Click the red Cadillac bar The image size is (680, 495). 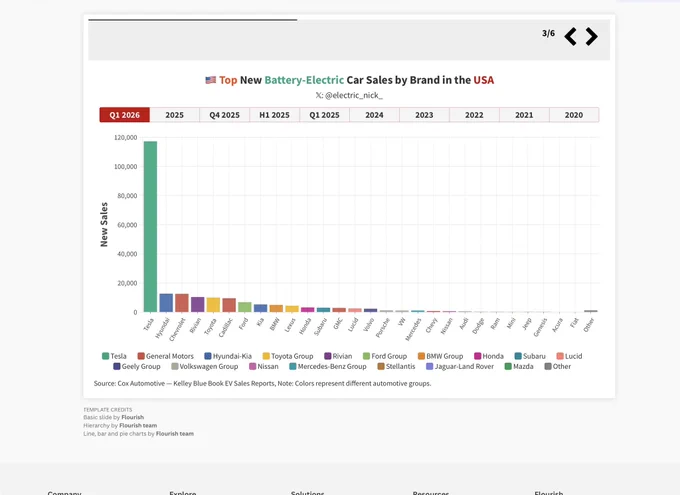pos(229,305)
